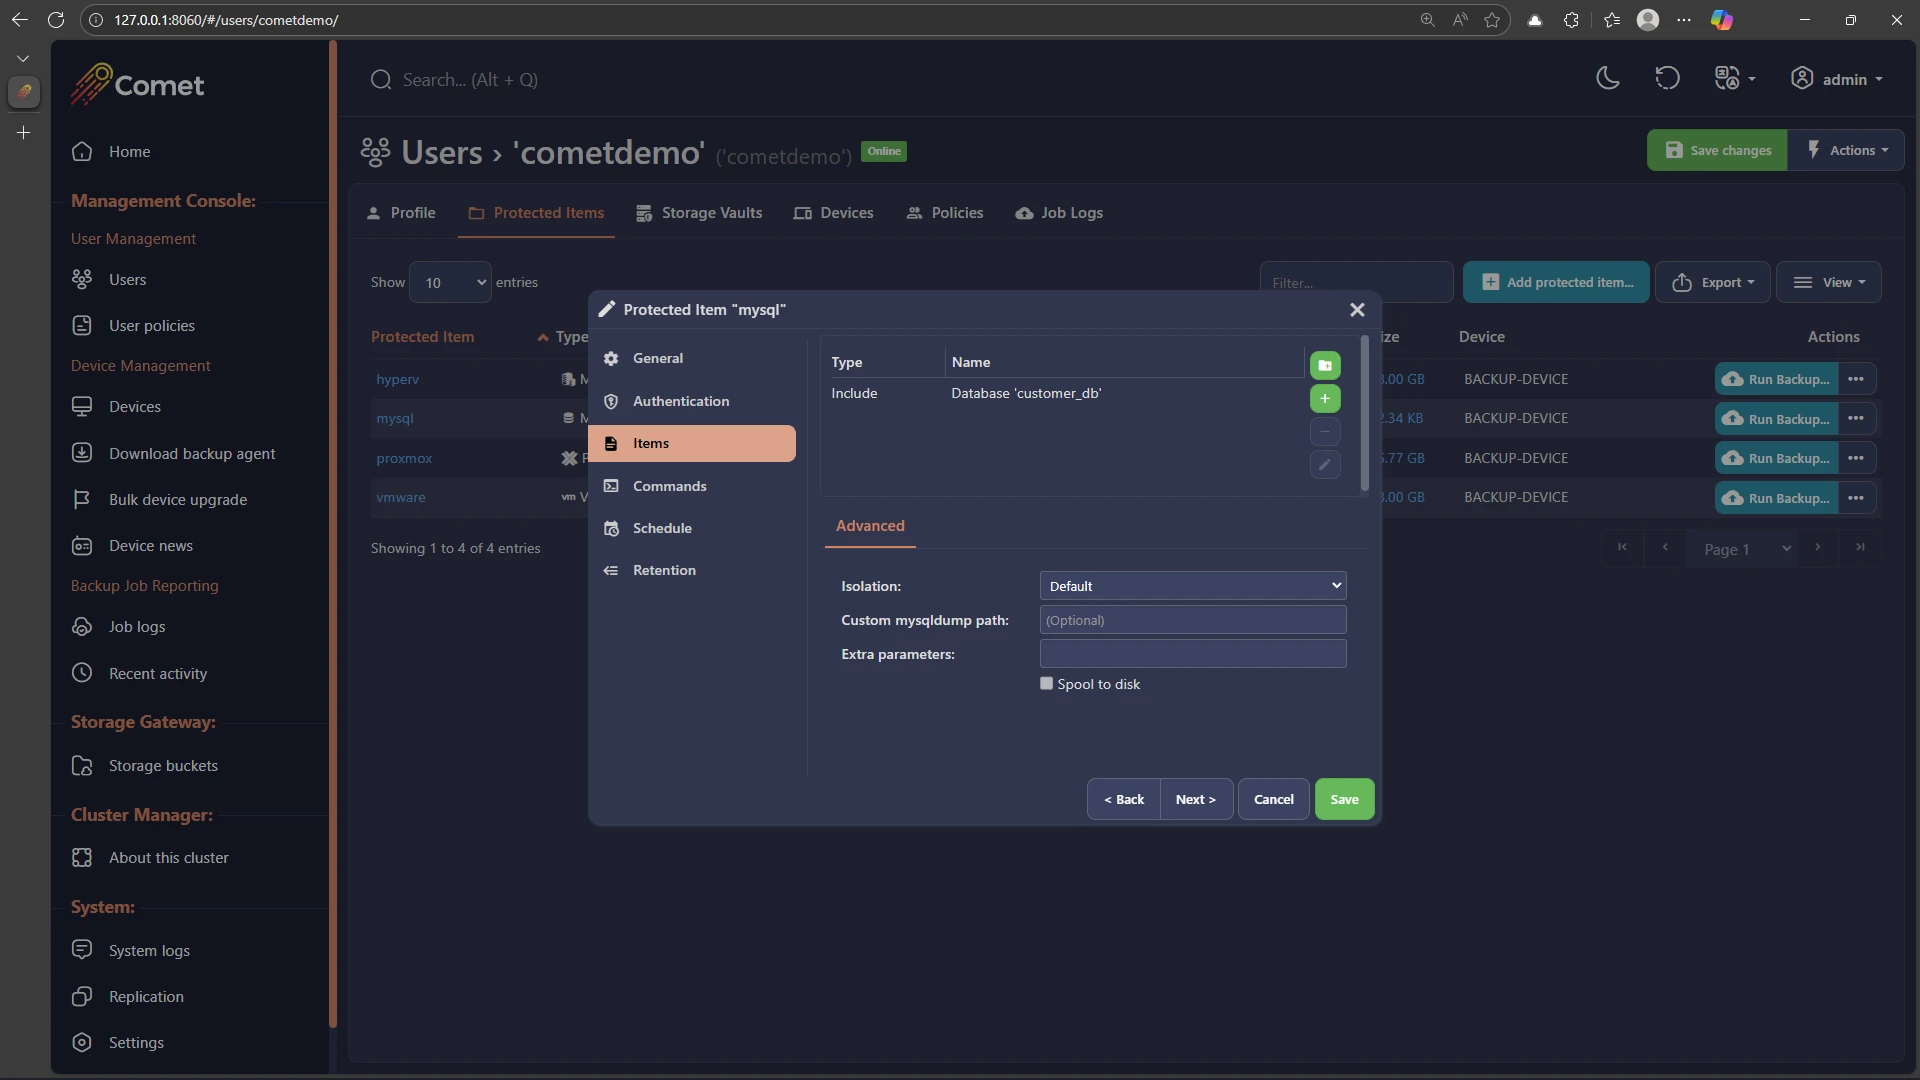
Task: Open the Advanced tab
Action: [x=870, y=526]
